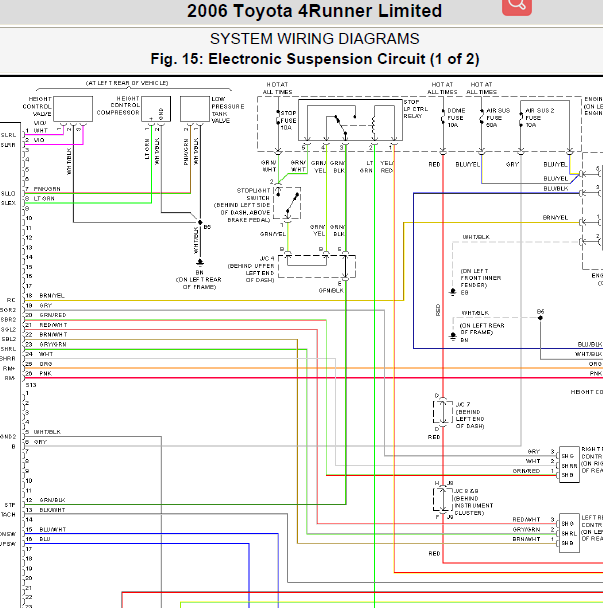Click the 'GRY' label under the AIR SUS 2 fuse
Screen dimensions: 603x608
512,164
